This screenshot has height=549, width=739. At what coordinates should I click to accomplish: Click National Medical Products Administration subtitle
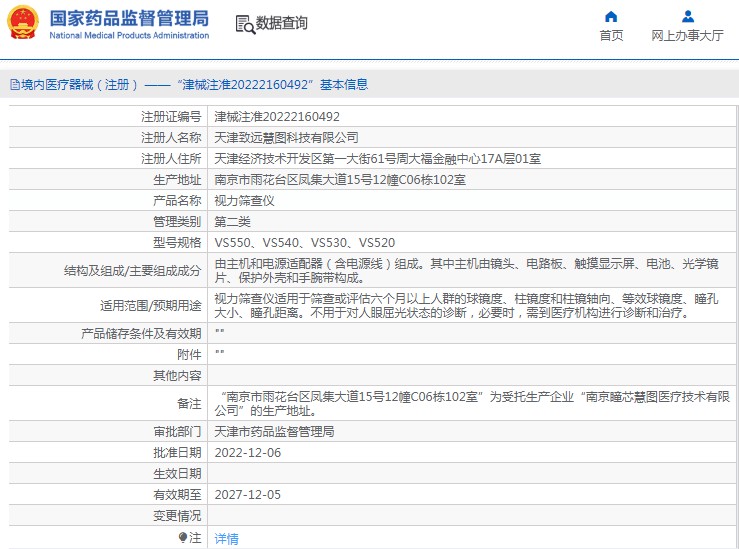129,35
